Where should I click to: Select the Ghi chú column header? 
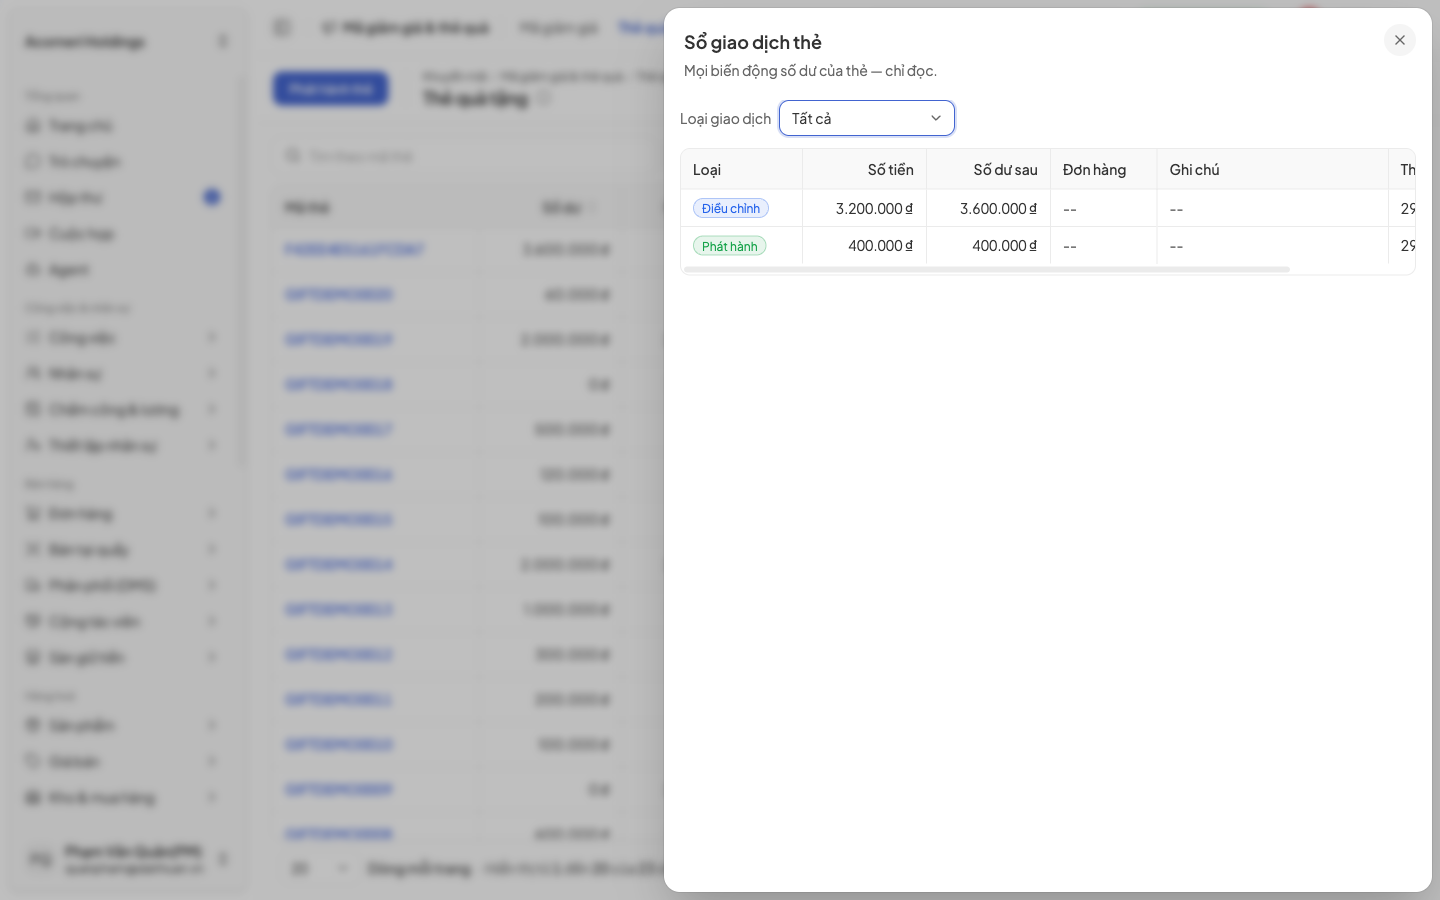1272,170
